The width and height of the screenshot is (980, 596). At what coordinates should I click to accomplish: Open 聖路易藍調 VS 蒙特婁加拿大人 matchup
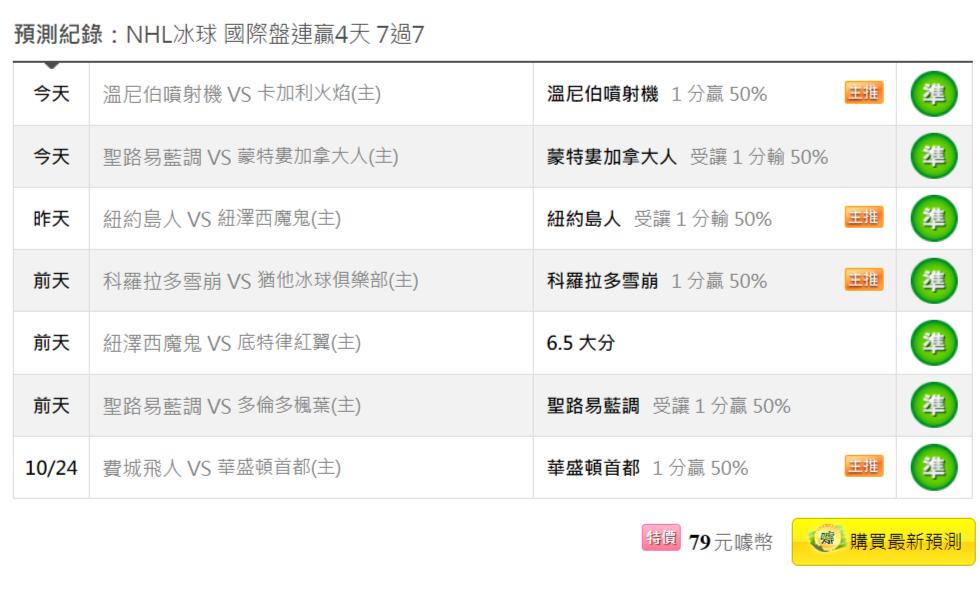[x=251, y=156]
